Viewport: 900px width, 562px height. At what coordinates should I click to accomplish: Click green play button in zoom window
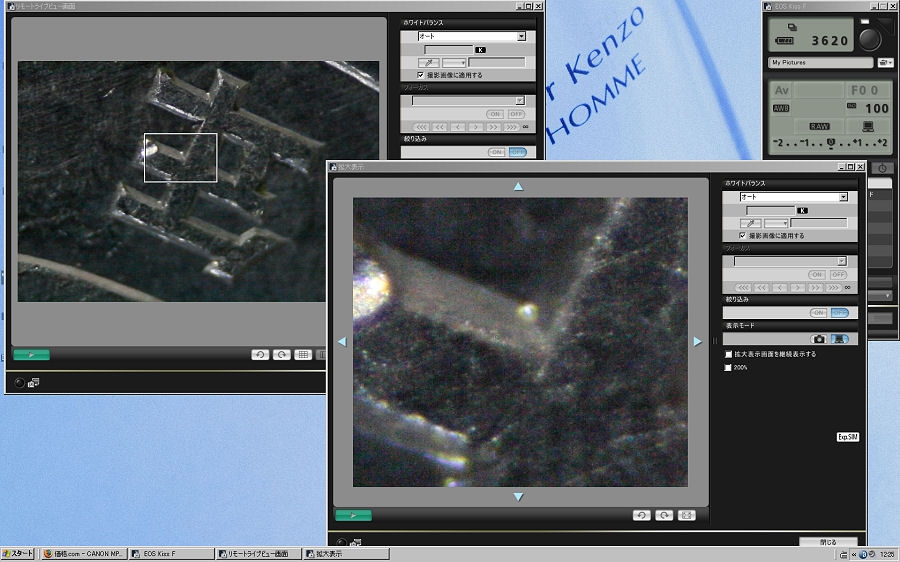(353, 516)
